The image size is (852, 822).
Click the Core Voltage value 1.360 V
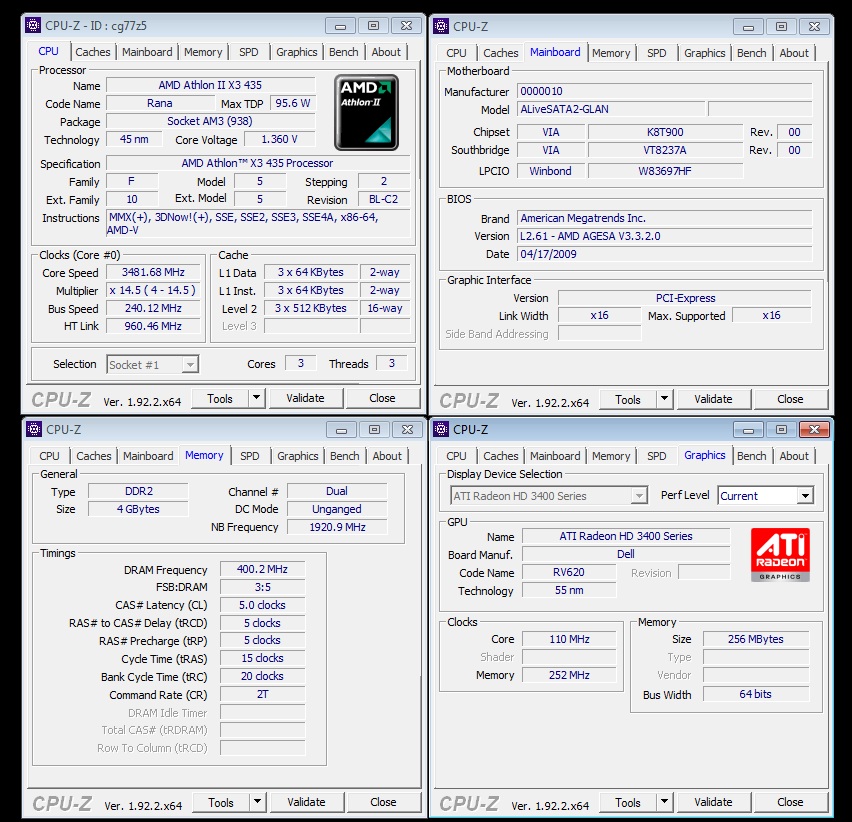point(279,139)
